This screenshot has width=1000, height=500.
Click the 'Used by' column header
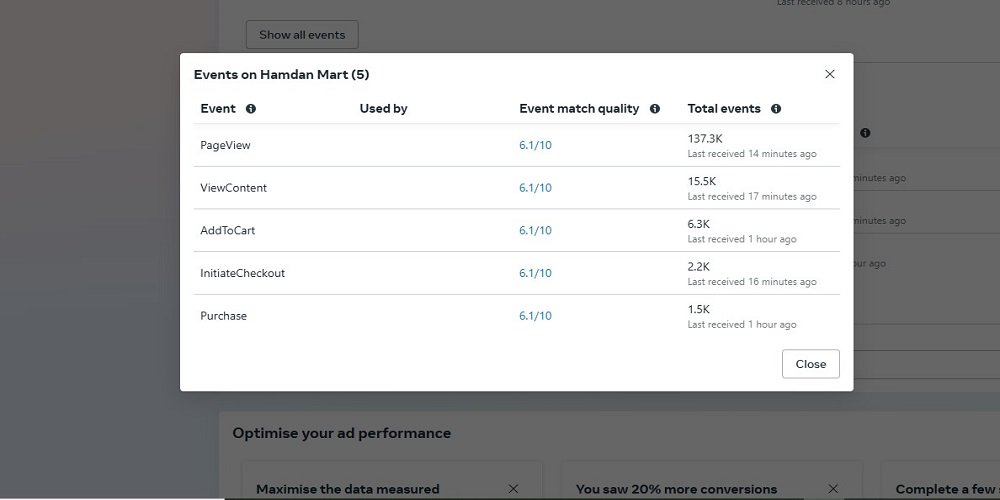point(383,109)
